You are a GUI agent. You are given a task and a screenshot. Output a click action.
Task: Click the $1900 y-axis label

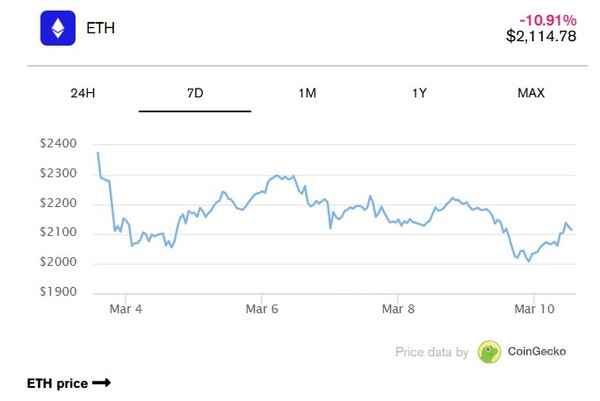click(57, 293)
